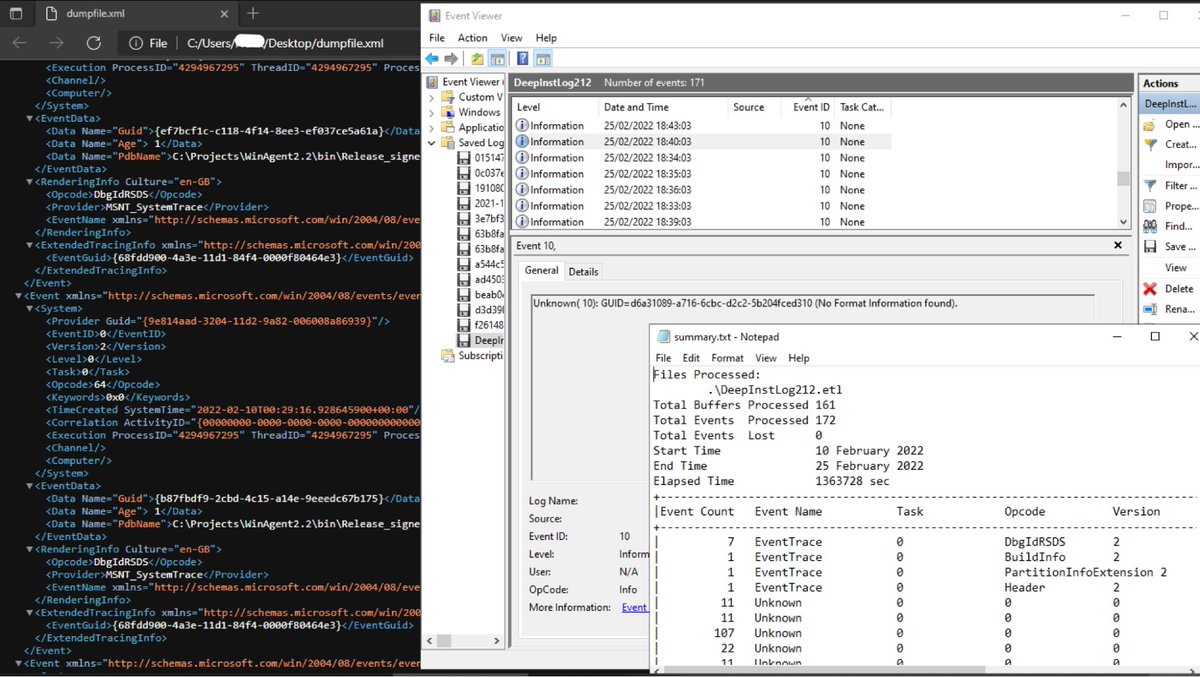Click the Up One Level toolbar icon
This screenshot has height=677, width=1200.
(478, 59)
